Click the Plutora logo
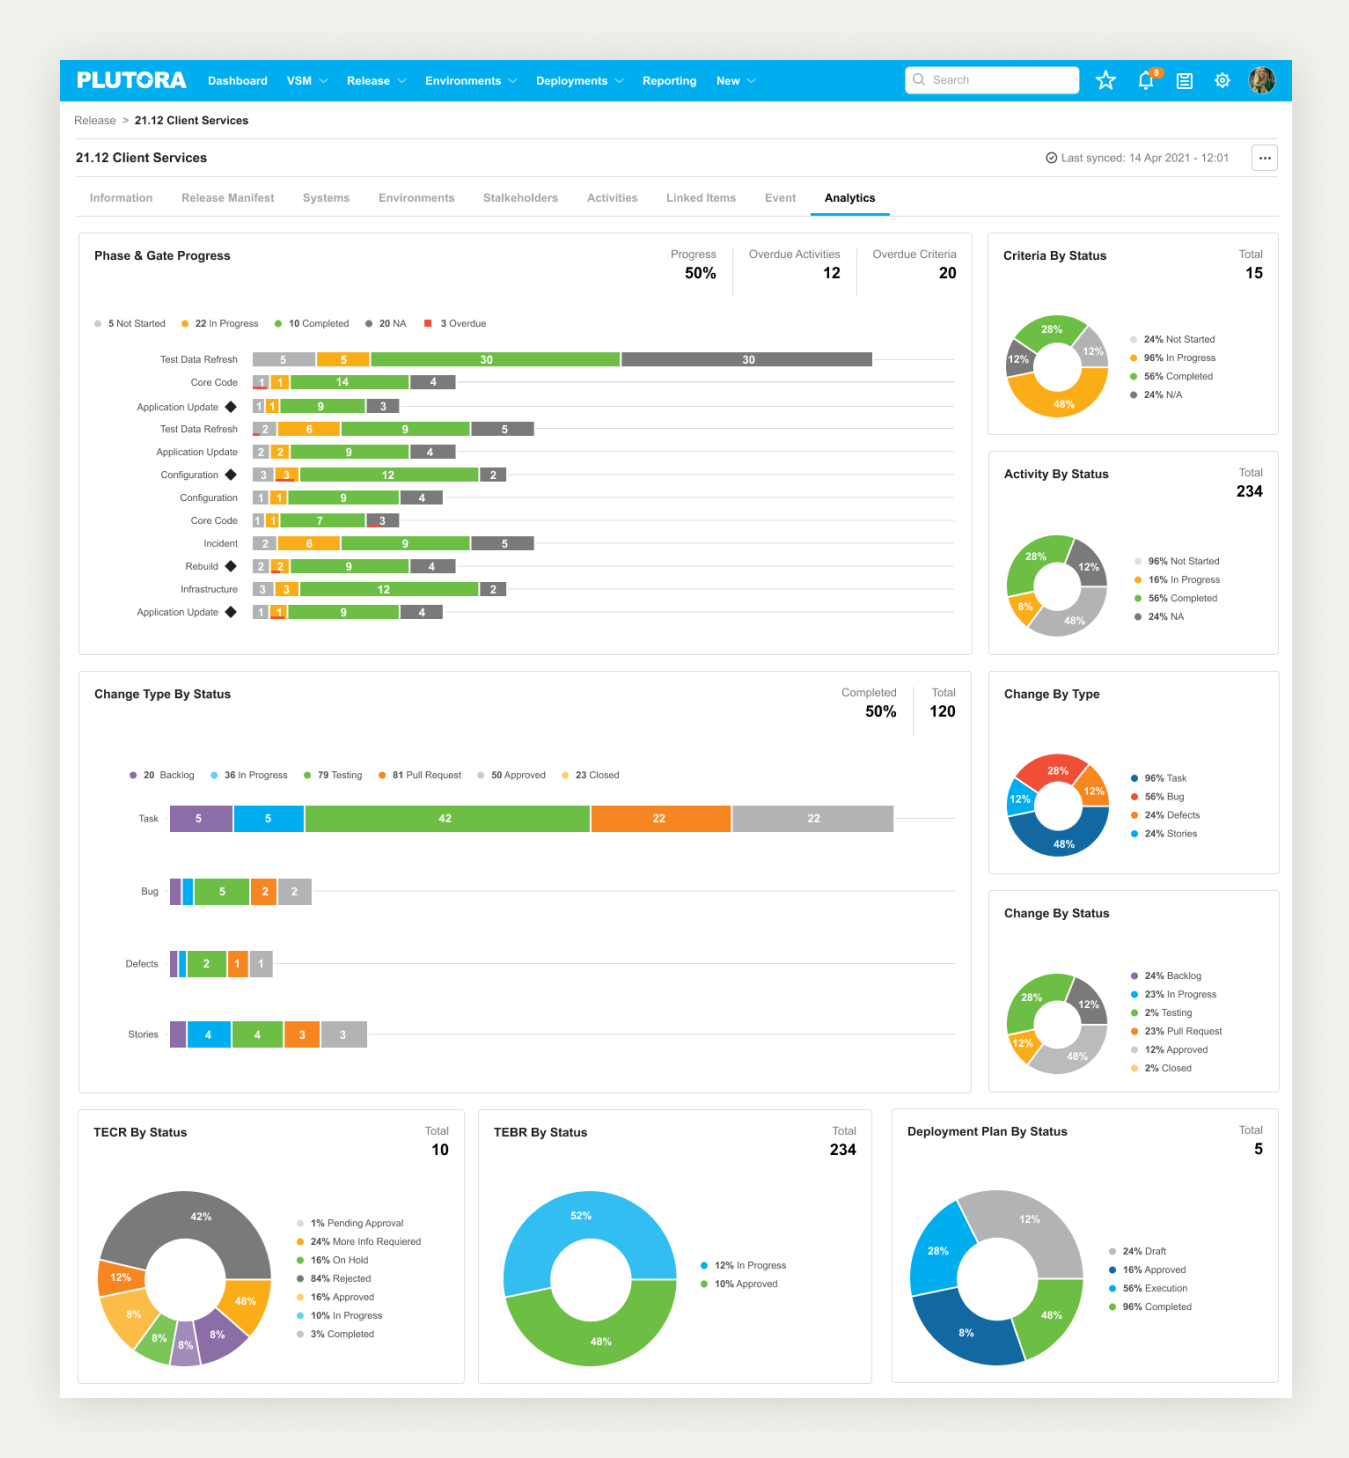 point(131,80)
